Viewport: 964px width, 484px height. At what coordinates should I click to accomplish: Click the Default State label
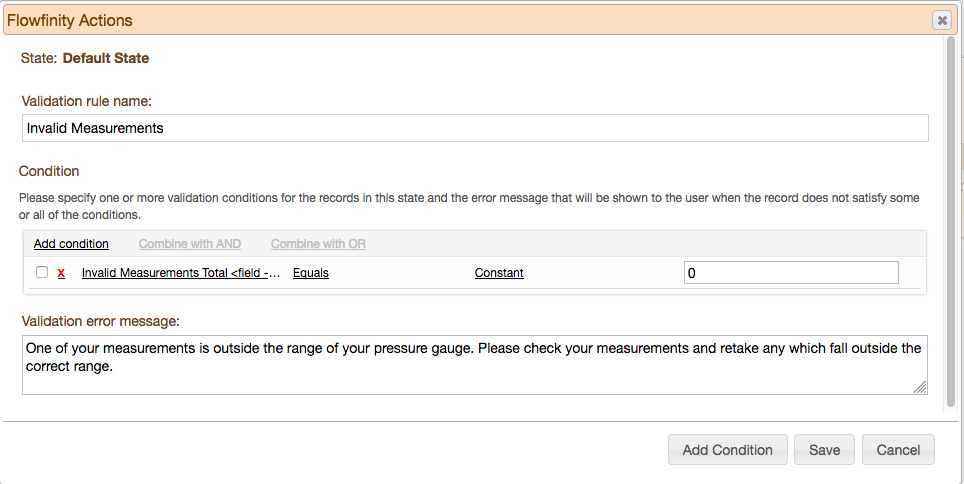click(x=106, y=58)
